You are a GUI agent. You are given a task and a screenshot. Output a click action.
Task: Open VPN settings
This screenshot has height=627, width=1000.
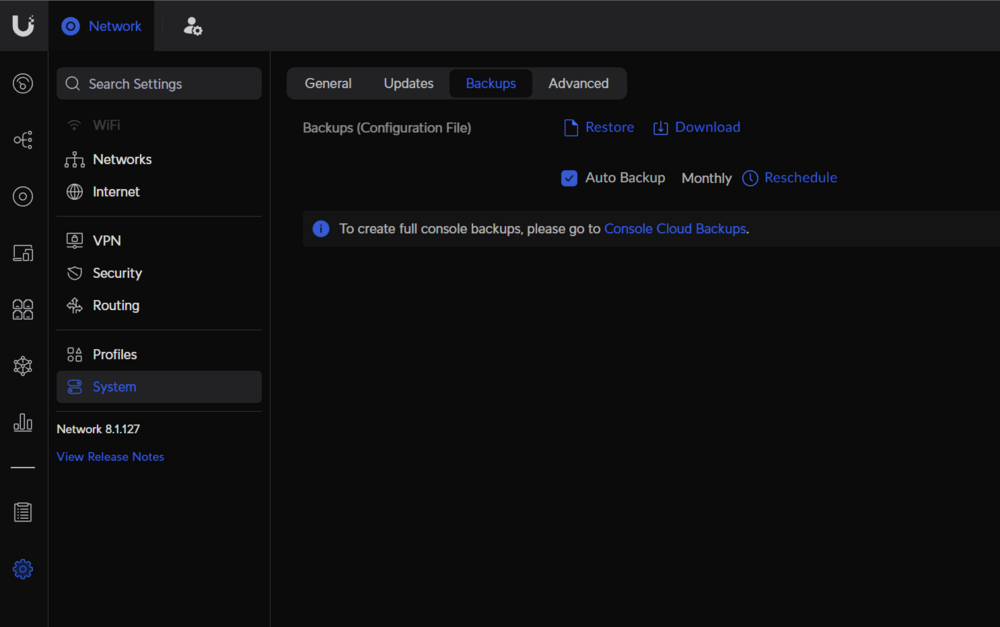[x=159, y=240]
